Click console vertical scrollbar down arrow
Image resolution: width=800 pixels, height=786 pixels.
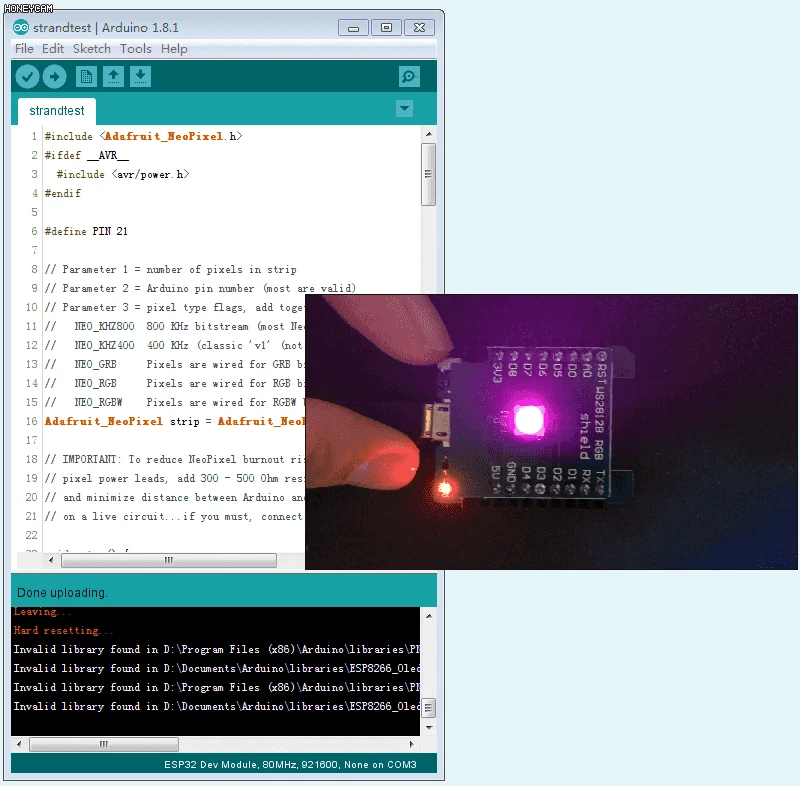point(429,727)
